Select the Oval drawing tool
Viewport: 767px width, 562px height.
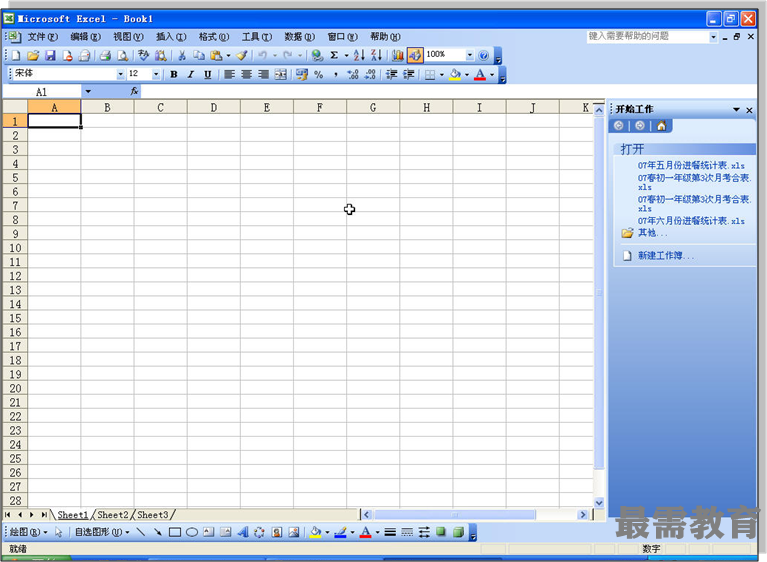pyautogui.click(x=192, y=532)
